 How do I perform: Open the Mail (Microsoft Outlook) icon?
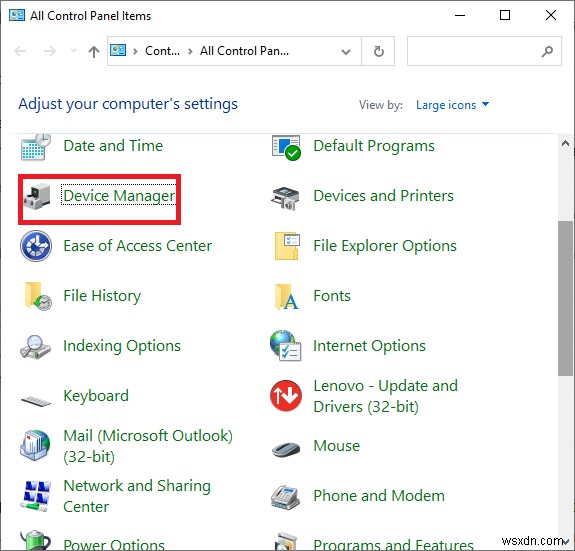tap(35, 445)
